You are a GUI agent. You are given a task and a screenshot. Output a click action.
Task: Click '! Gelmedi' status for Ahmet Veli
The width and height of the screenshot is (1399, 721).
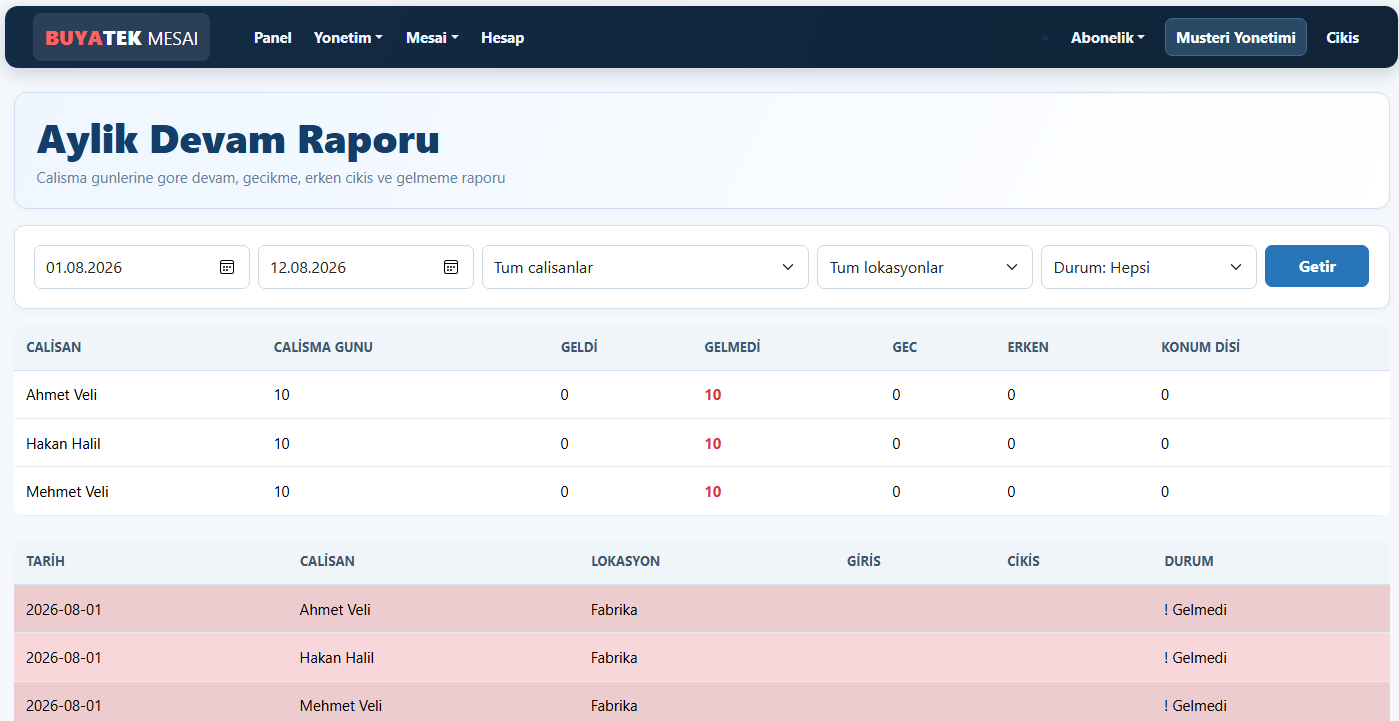pos(1195,610)
